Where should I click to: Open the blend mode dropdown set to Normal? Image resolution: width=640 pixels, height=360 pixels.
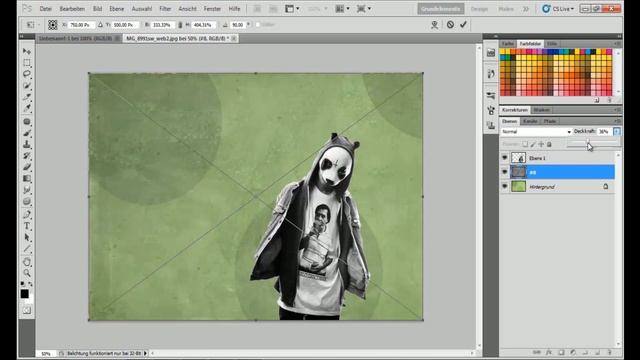(536, 131)
